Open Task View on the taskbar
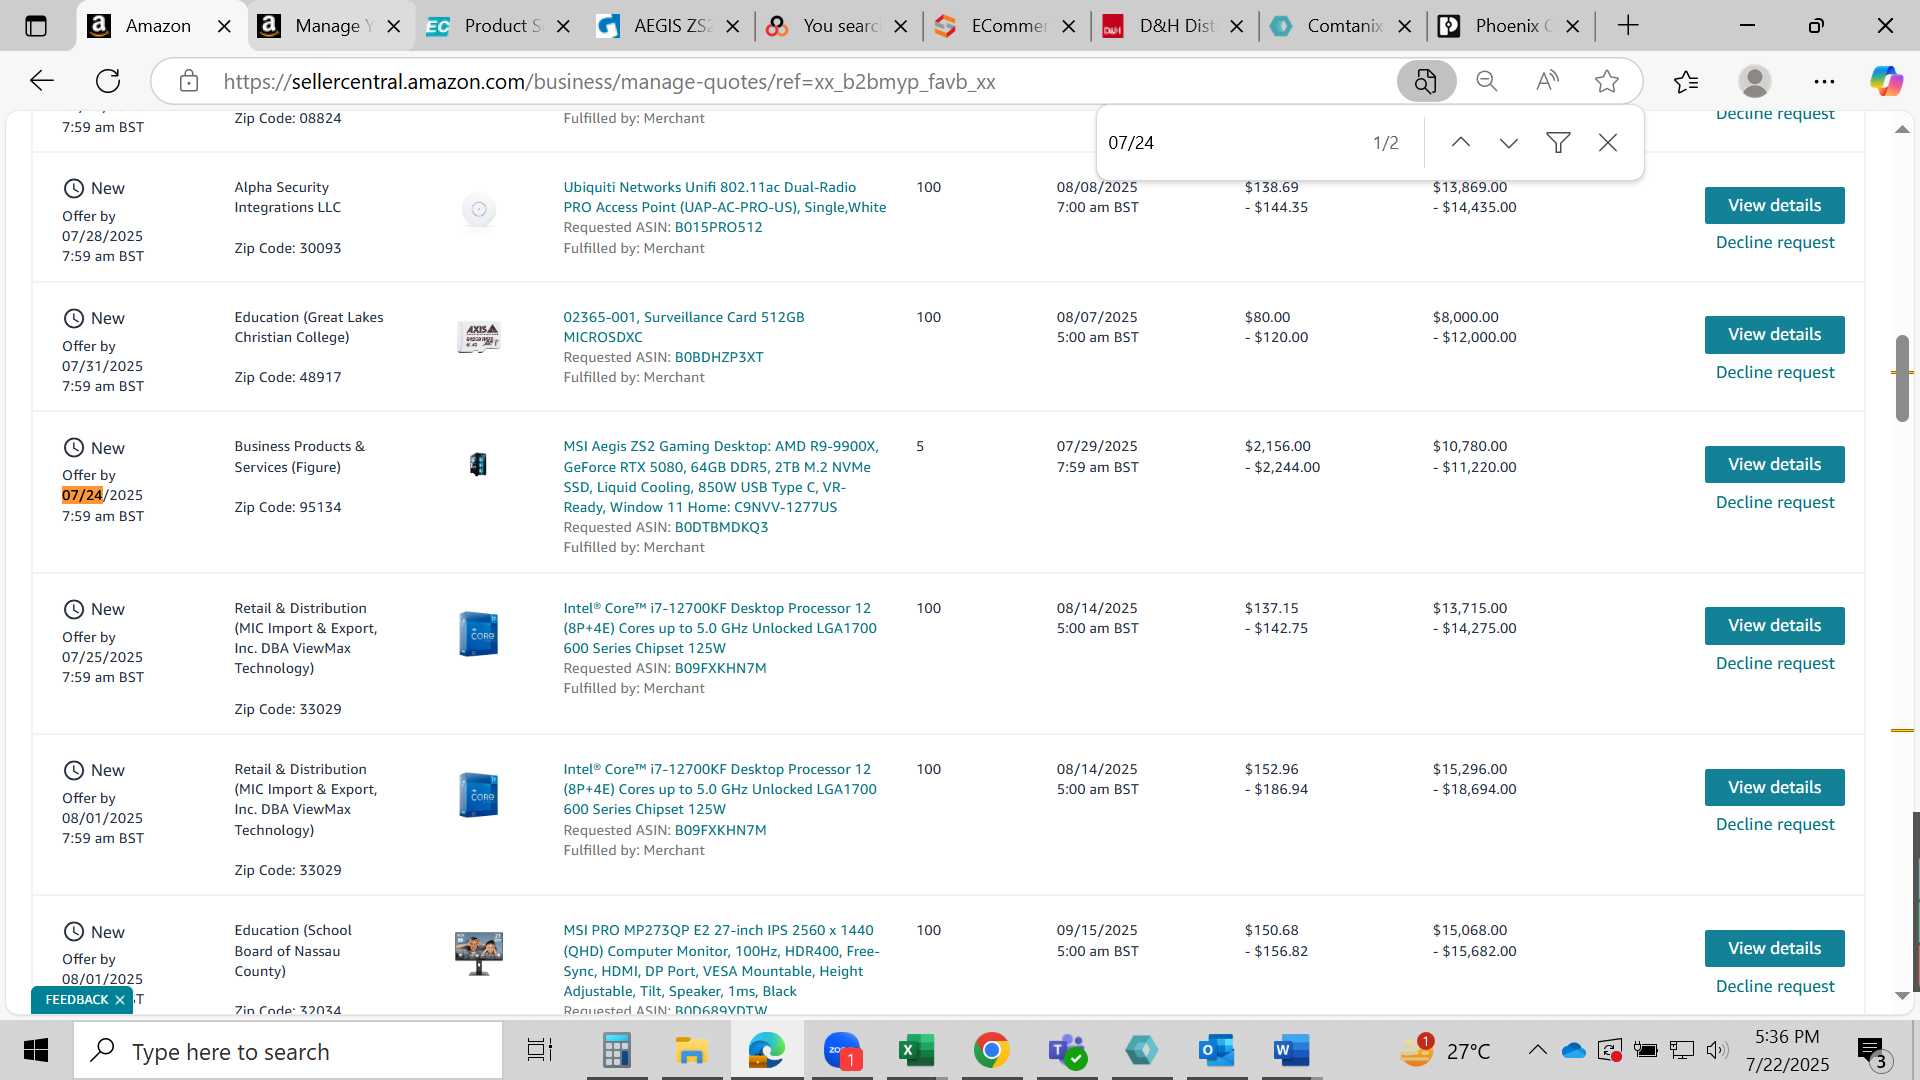The width and height of the screenshot is (1920, 1080). pos(540,1051)
